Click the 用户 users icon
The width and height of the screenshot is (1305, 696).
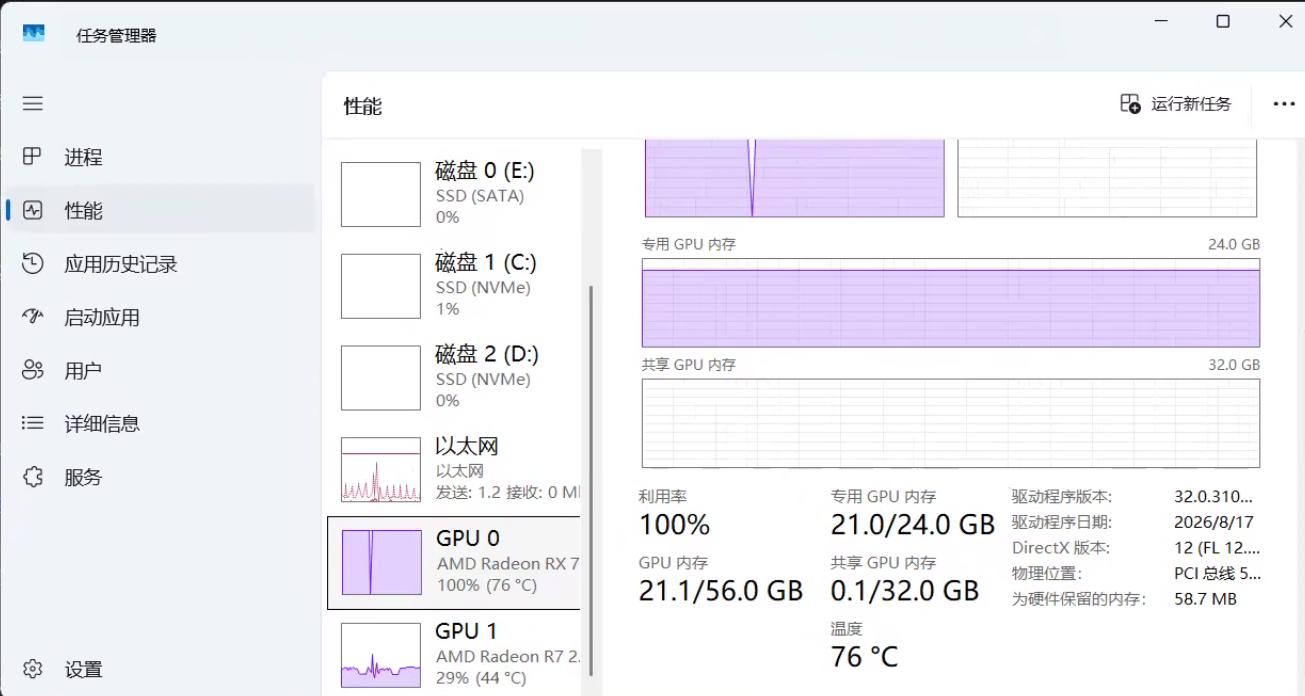(x=33, y=371)
